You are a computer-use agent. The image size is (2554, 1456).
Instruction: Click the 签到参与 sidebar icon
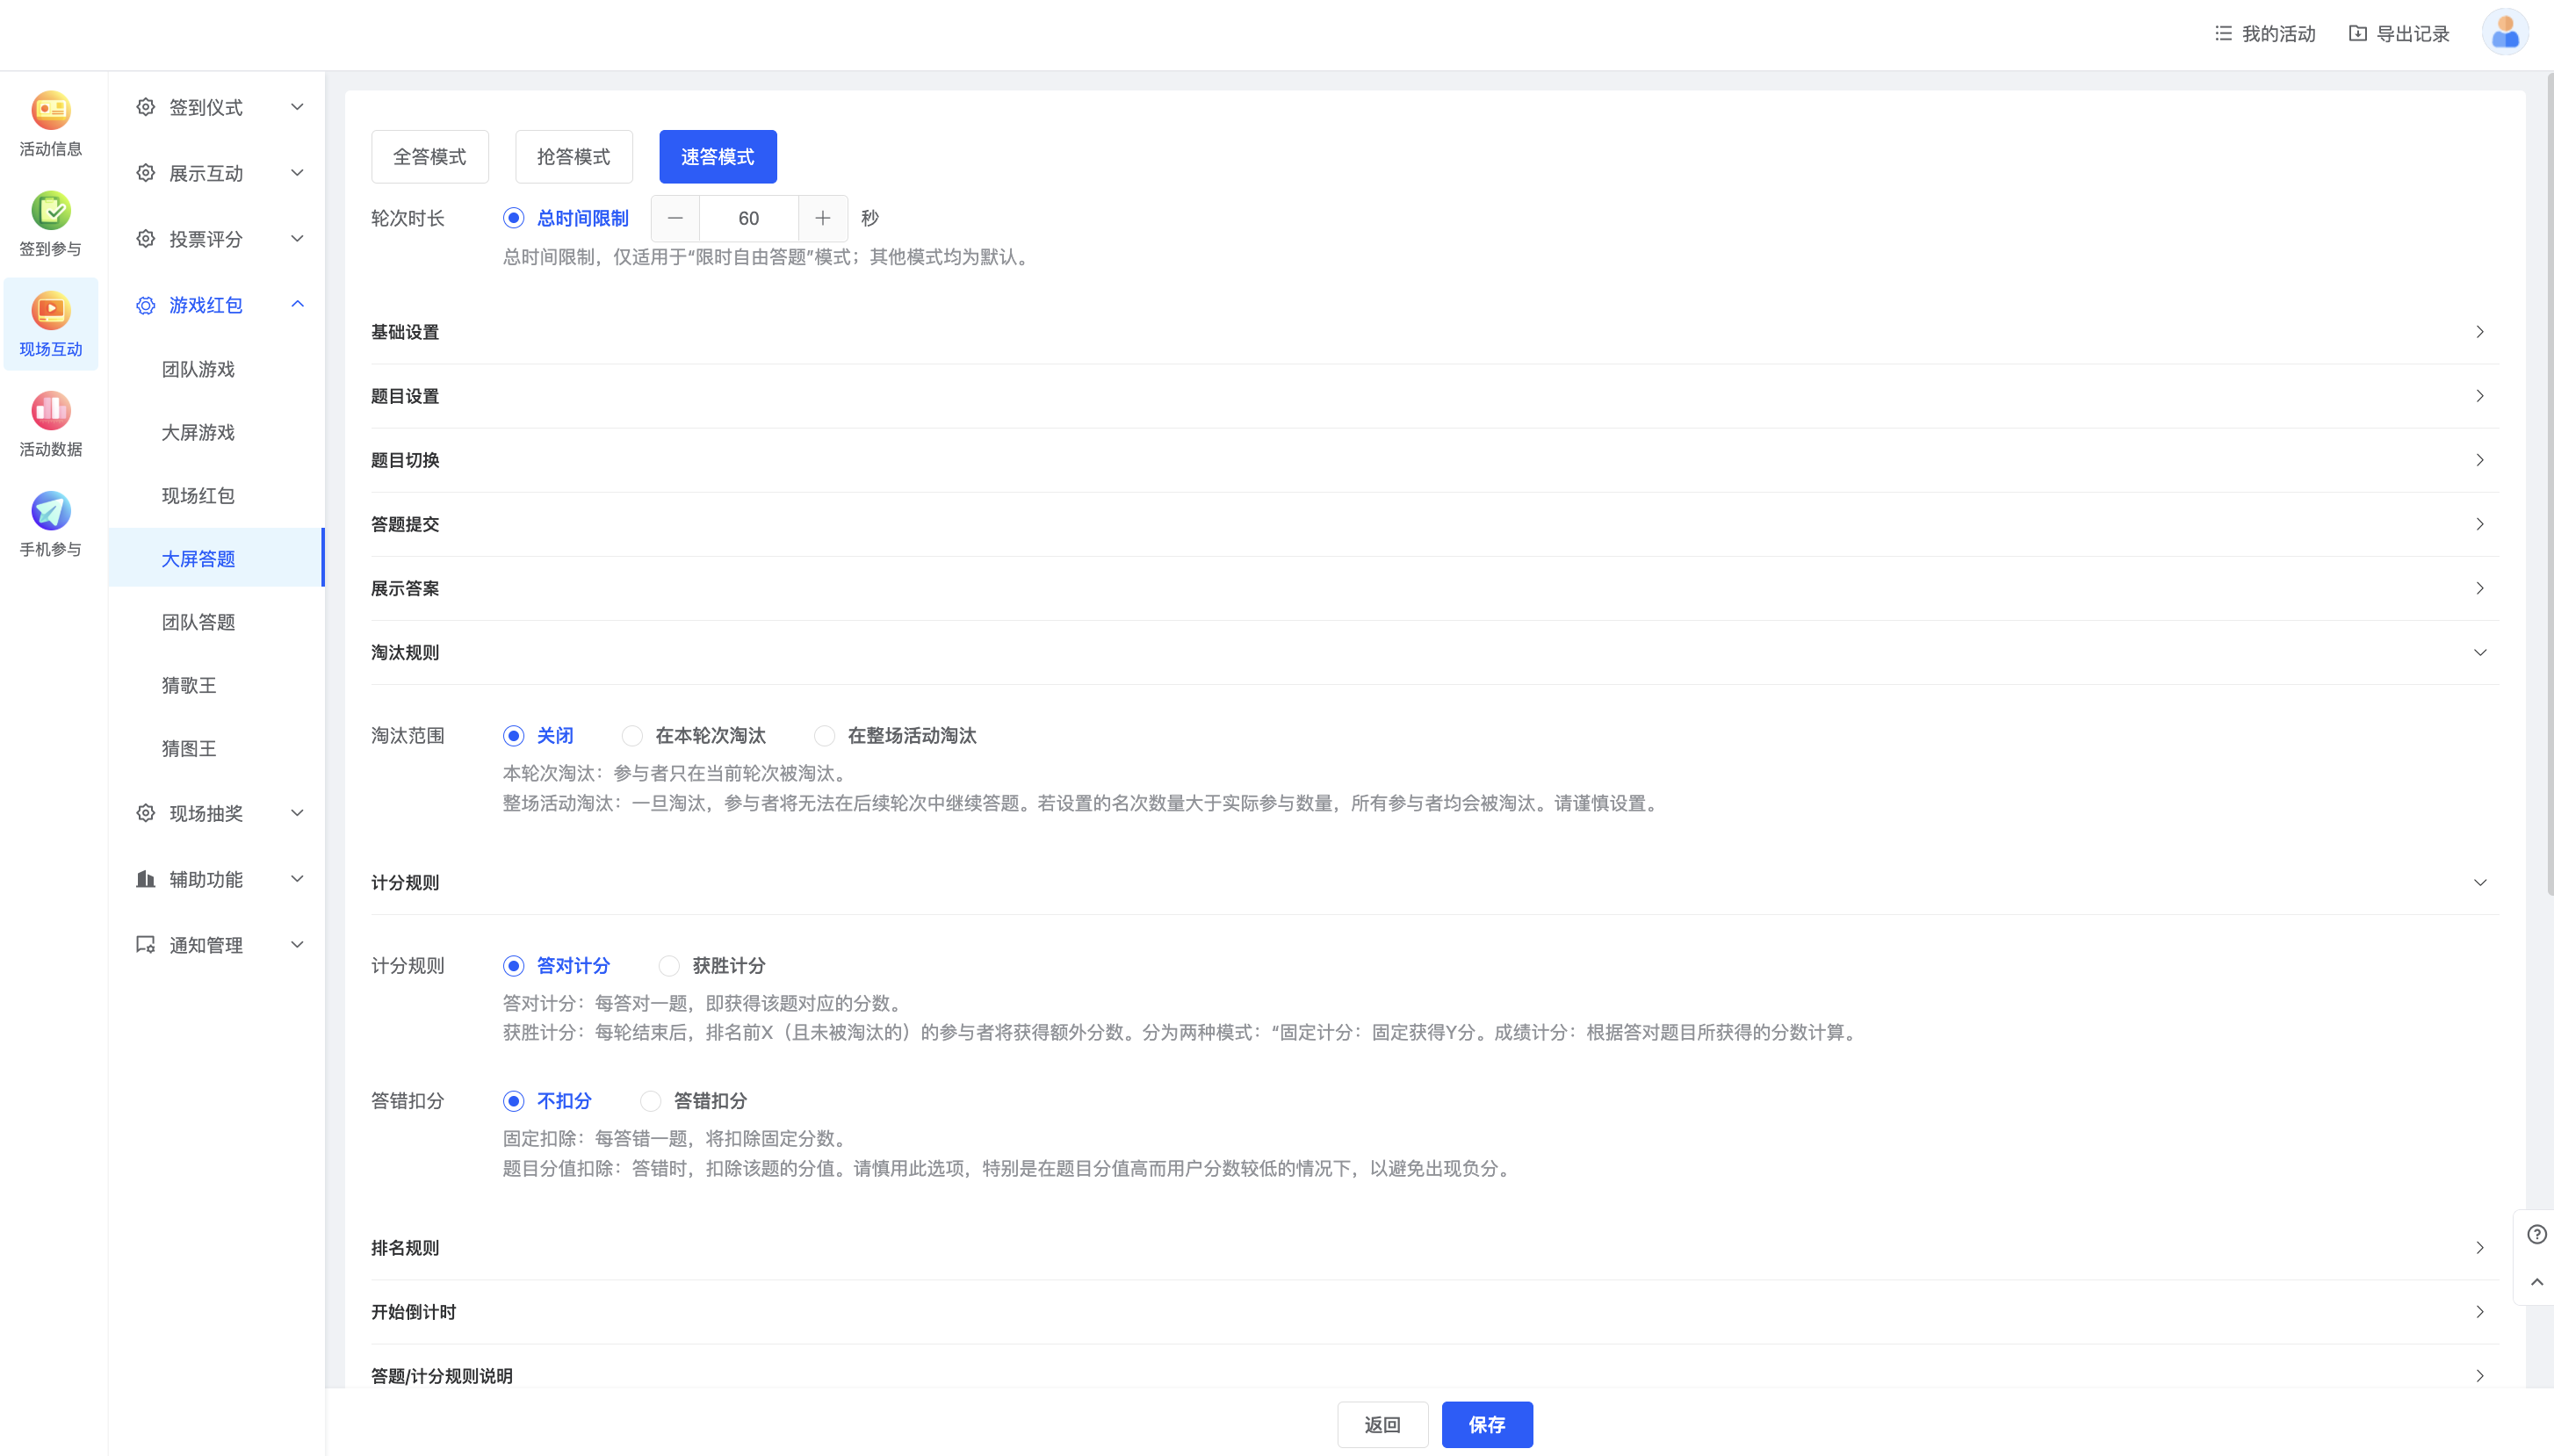point(50,211)
